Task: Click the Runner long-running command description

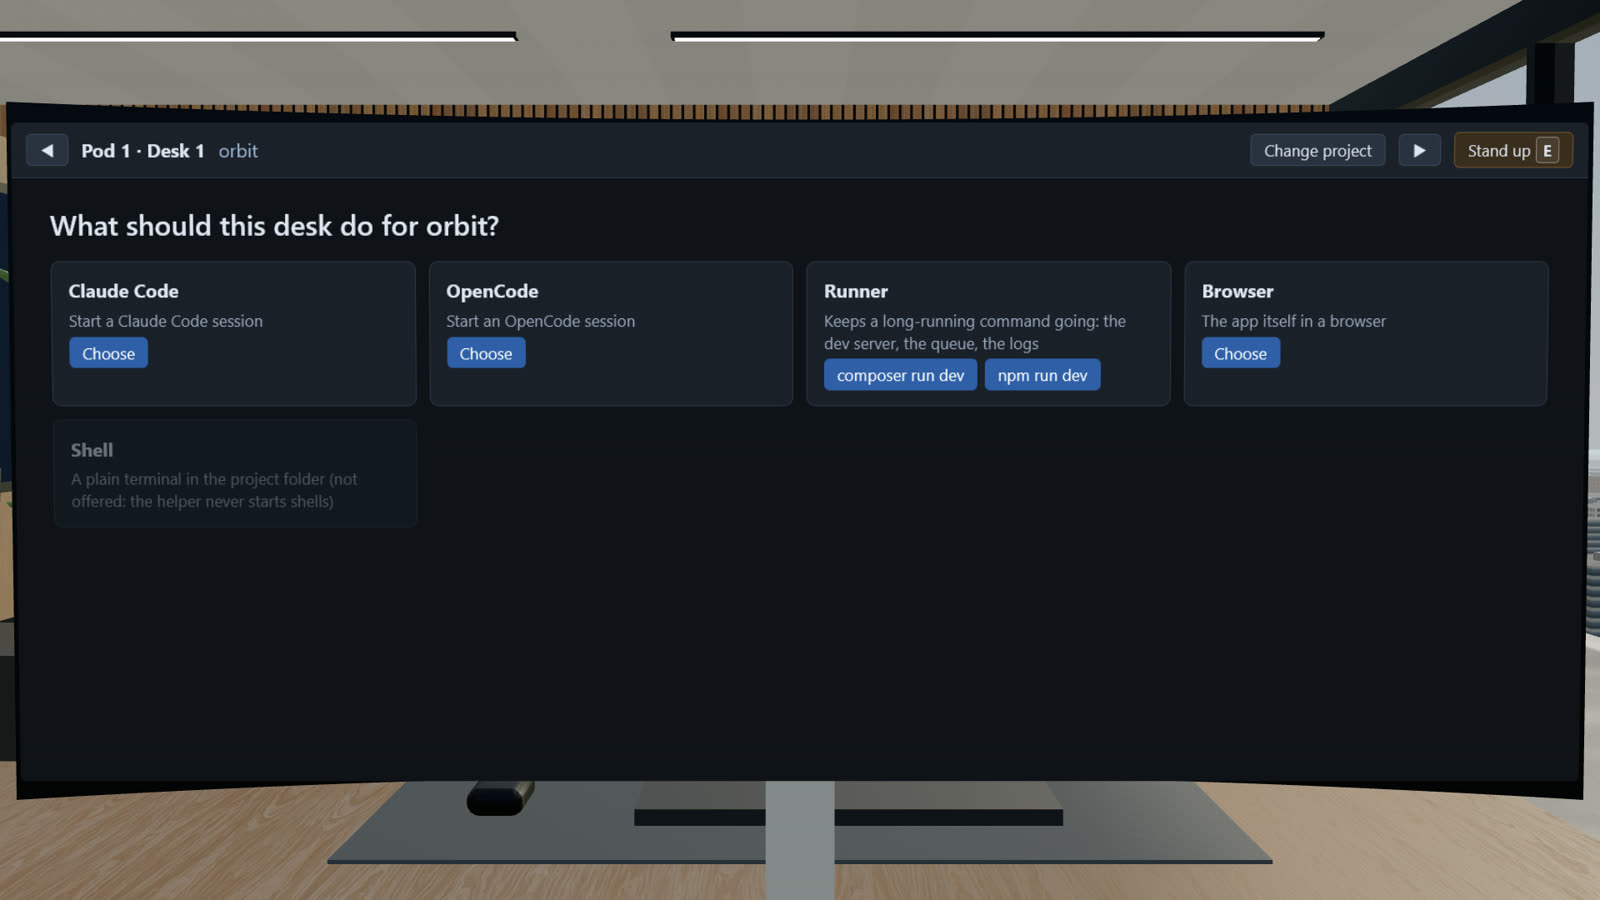Action: (975, 332)
